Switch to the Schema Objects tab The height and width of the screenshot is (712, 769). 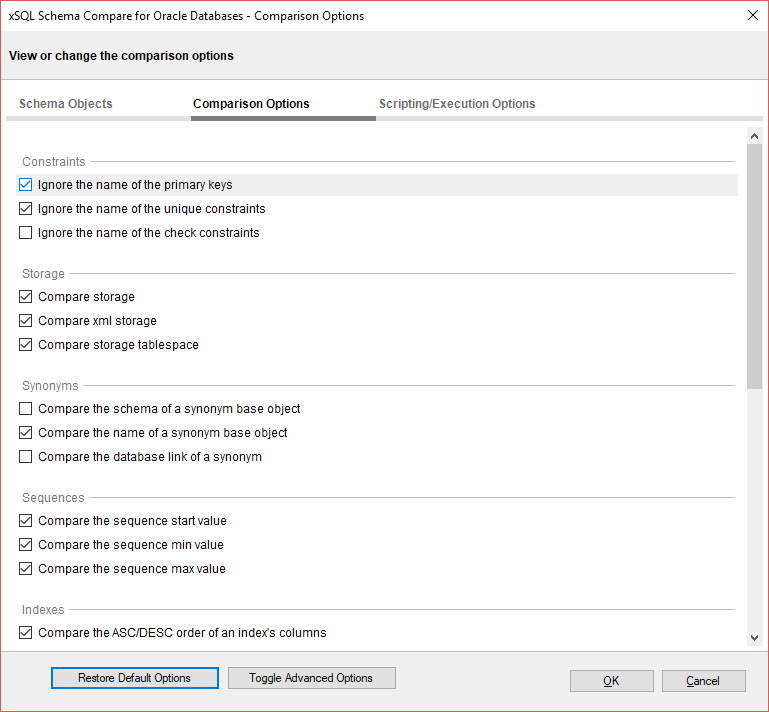click(x=66, y=104)
